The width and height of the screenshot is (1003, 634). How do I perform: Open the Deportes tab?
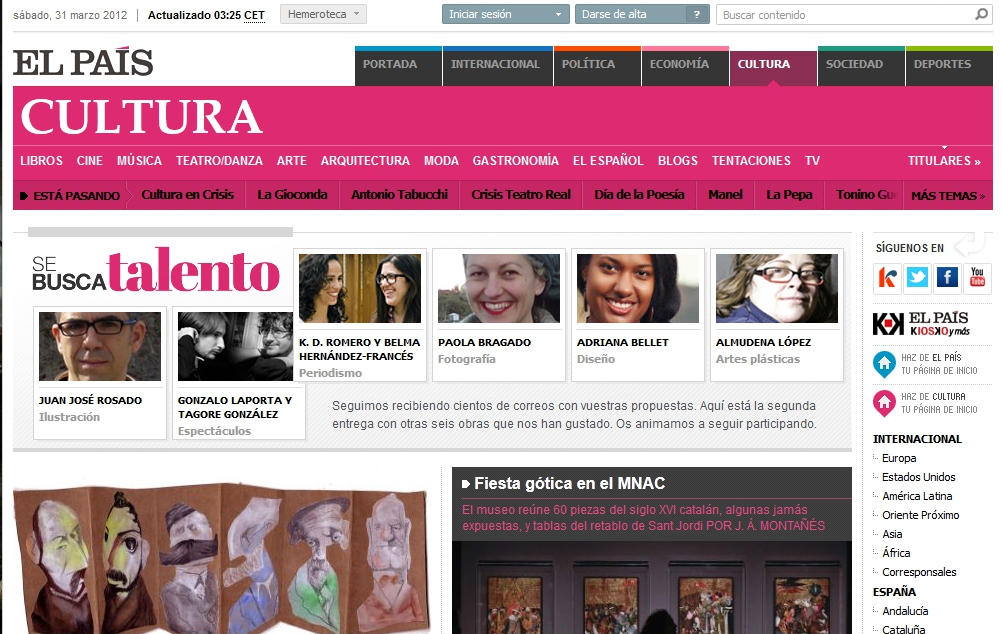pos(949,66)
